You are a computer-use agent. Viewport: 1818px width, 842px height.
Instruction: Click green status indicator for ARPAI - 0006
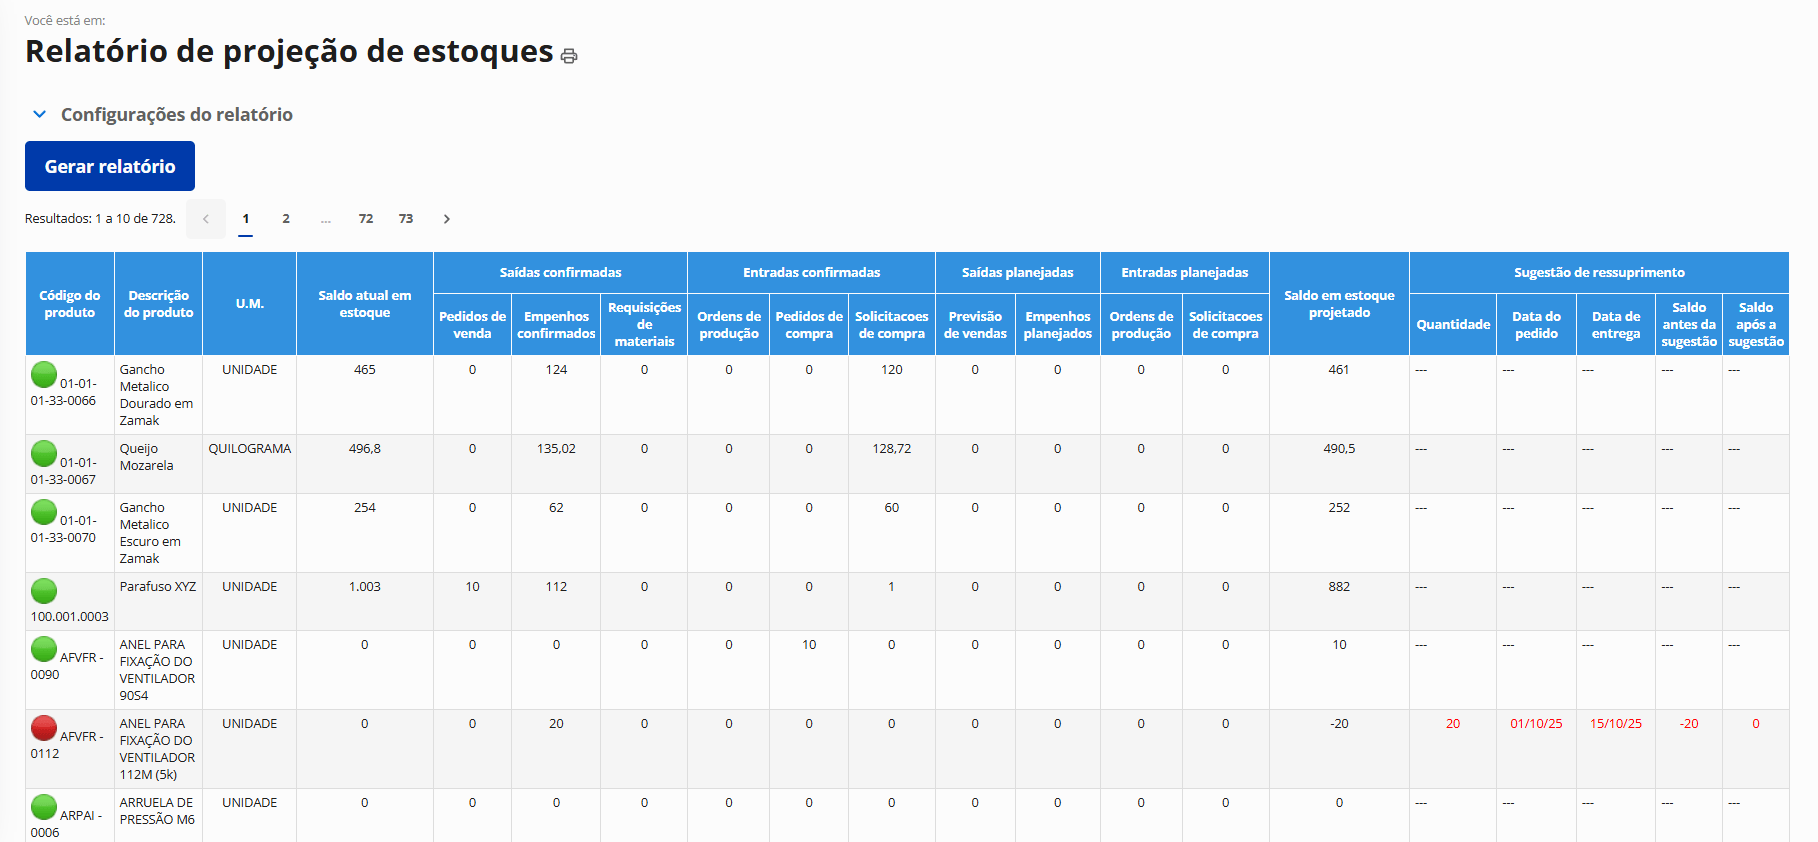point(44,807)
